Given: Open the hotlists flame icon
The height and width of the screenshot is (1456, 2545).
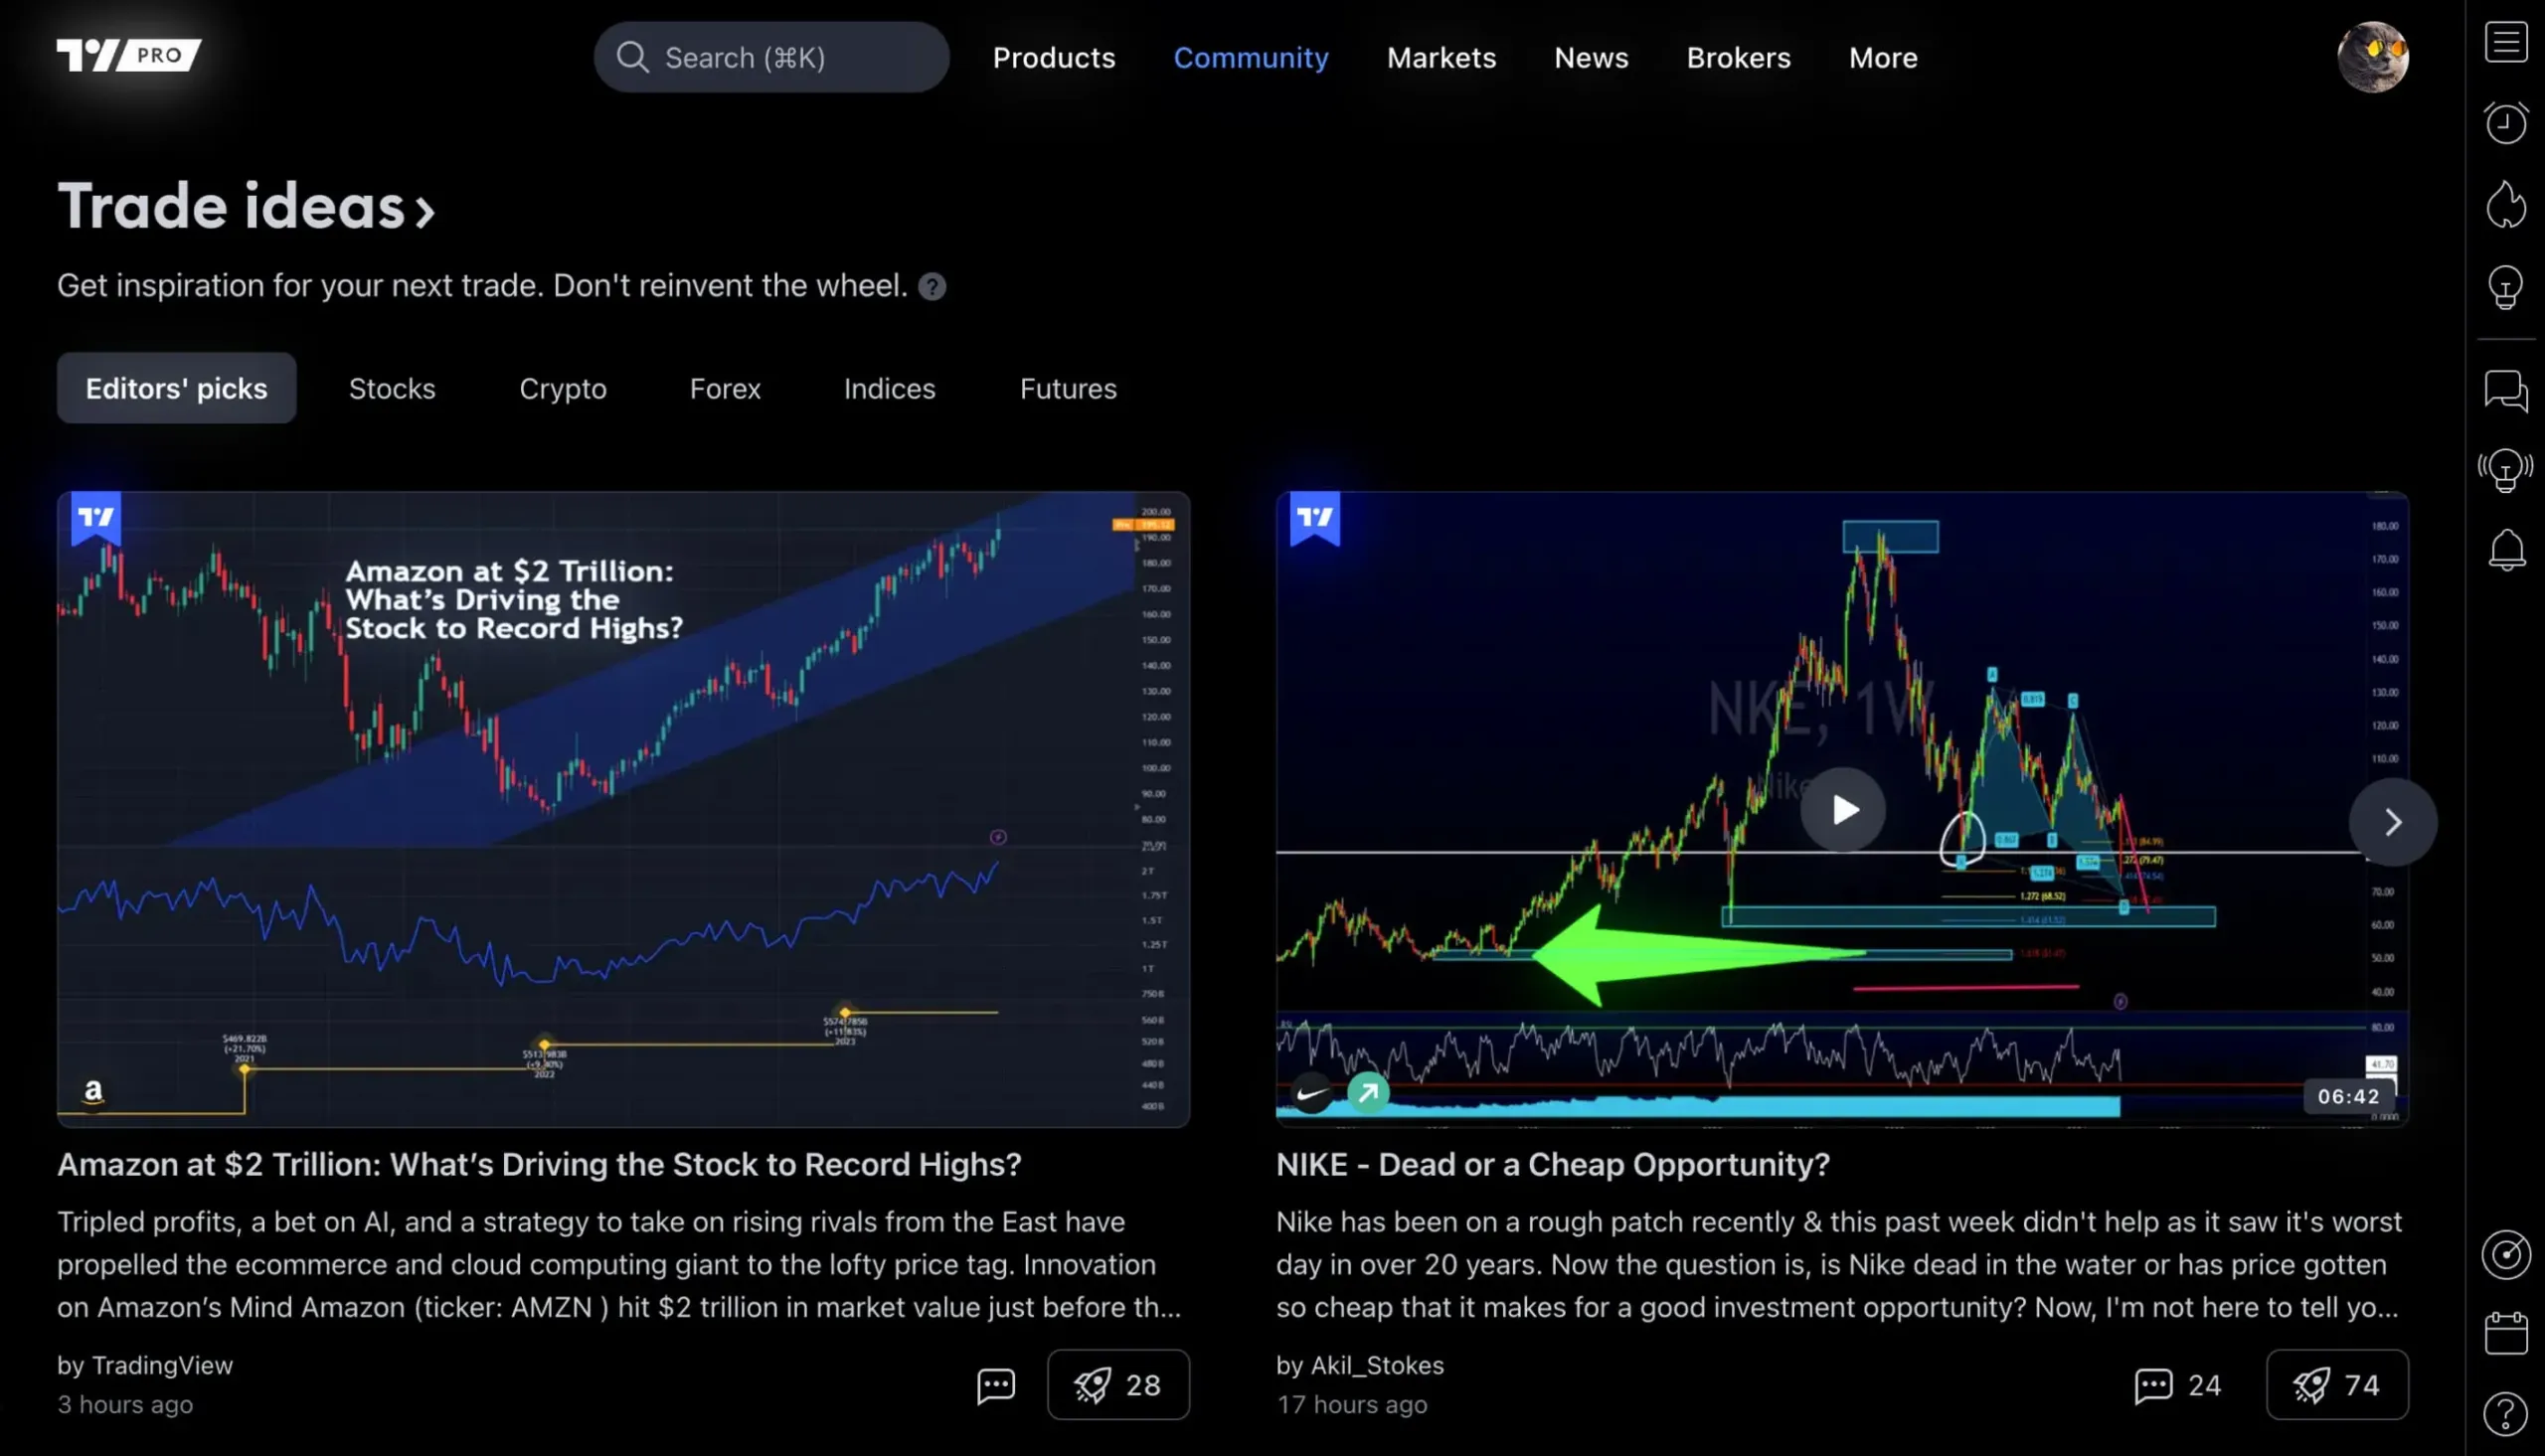Looking at the screenshot, I should [2505, 205].
